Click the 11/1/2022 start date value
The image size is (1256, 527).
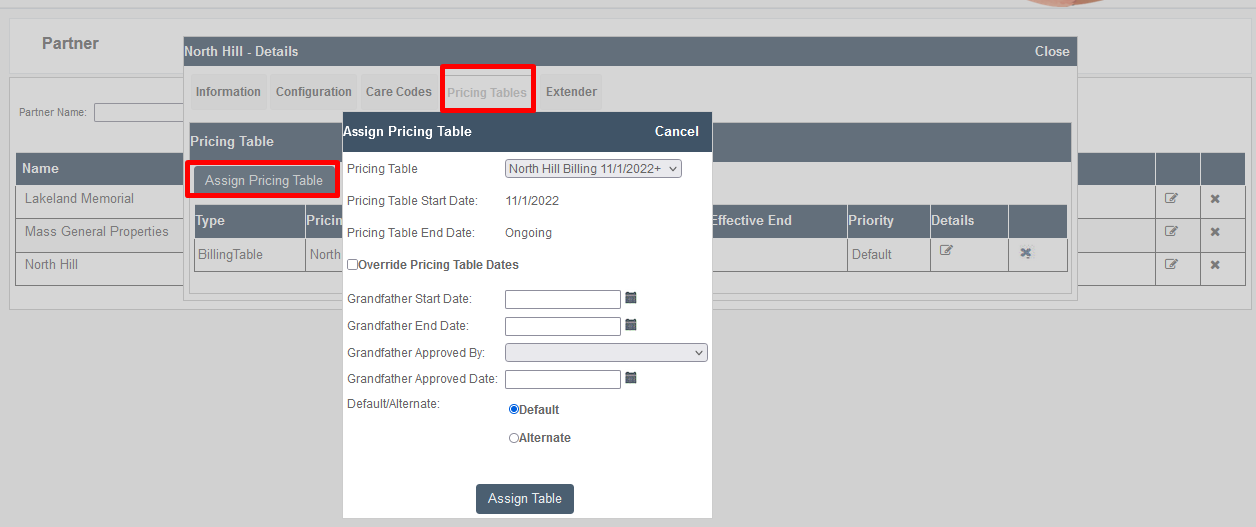(532, 200)
